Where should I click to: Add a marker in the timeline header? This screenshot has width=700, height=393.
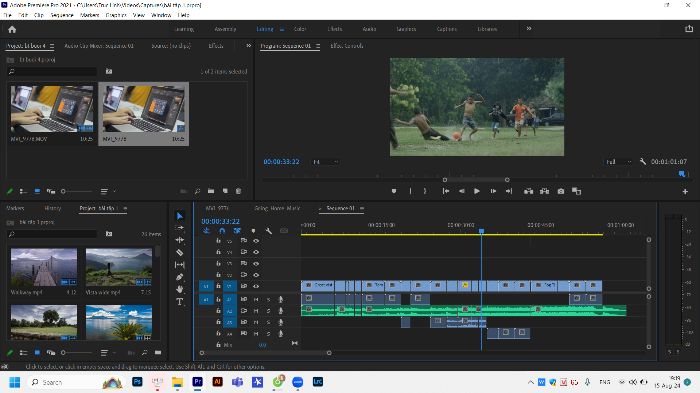[x=253, y=231]
